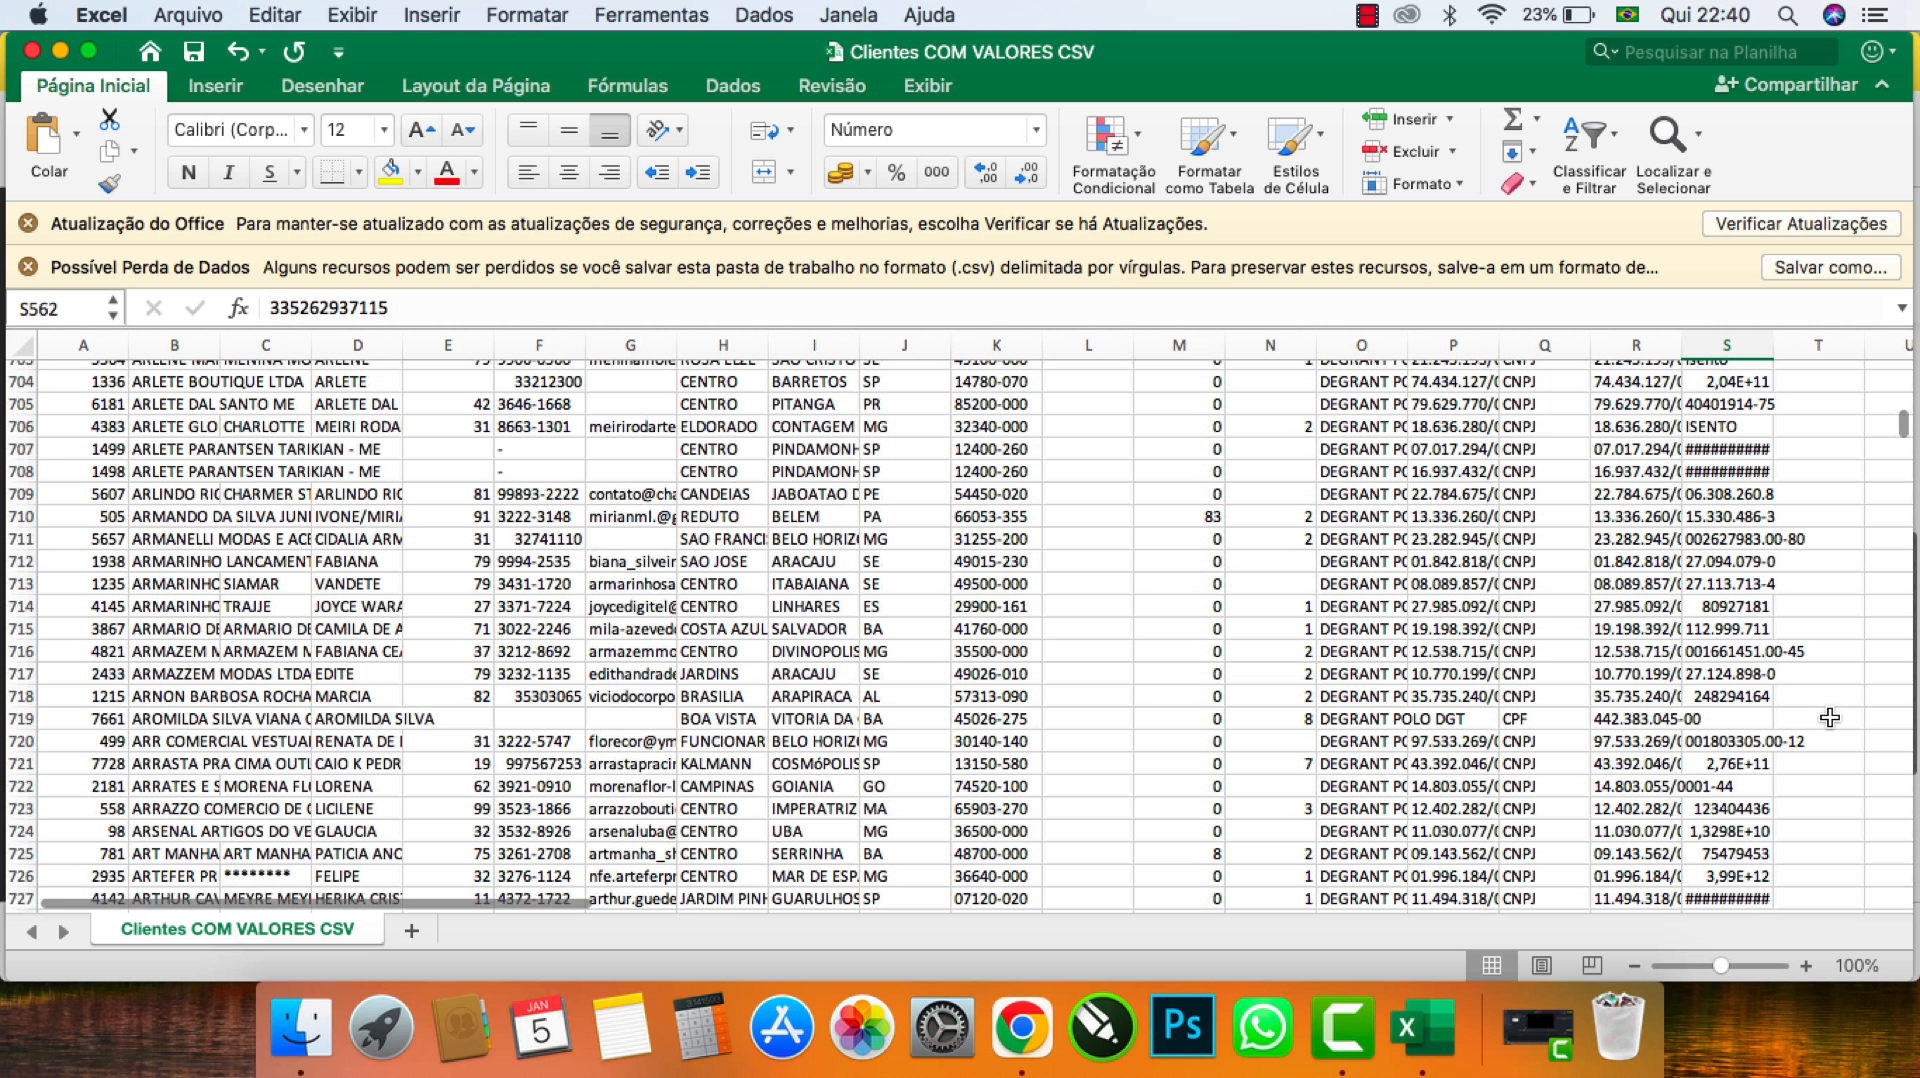The width and height of the screenshot is (1920, 1078).
Task: Click the Format Painter brush icon
Action: [x=109, y=183]
